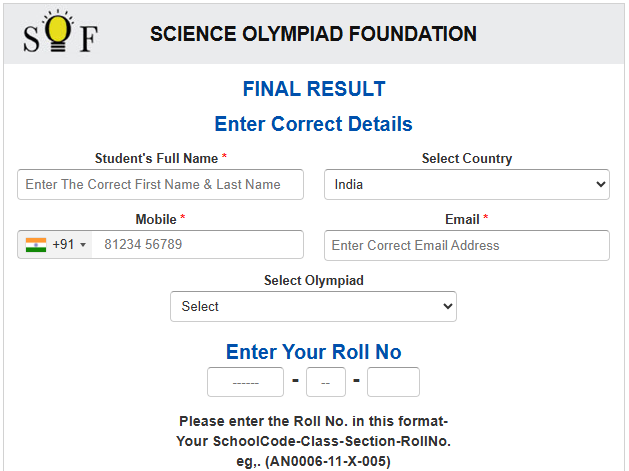The width and height of the screenshot is (629, 471).
Task: Expand the Select Olympiad dropdown
Action: click(313, 306)
